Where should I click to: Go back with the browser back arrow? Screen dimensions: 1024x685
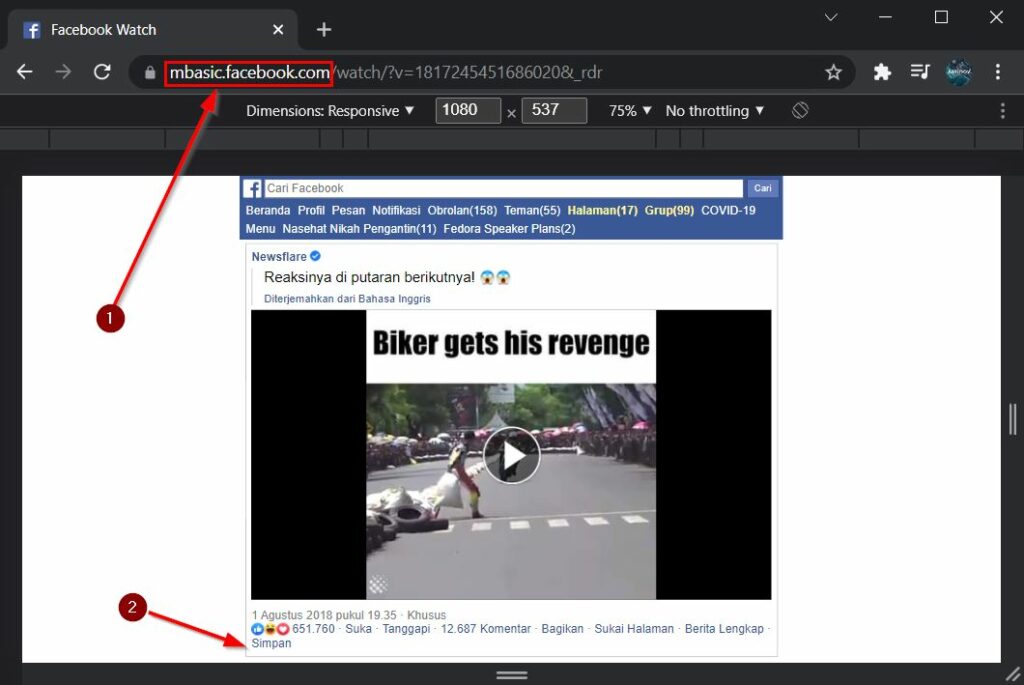coord(25,72)
